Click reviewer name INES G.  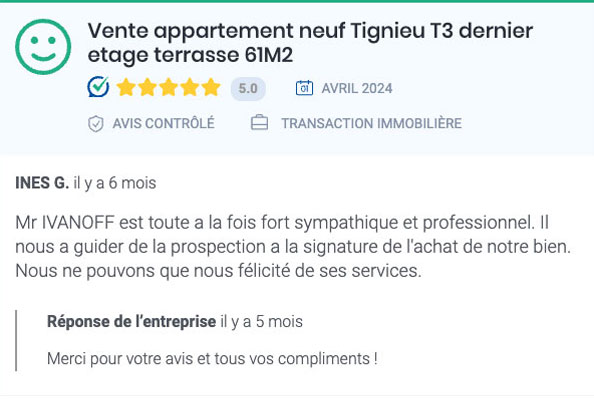42,183
